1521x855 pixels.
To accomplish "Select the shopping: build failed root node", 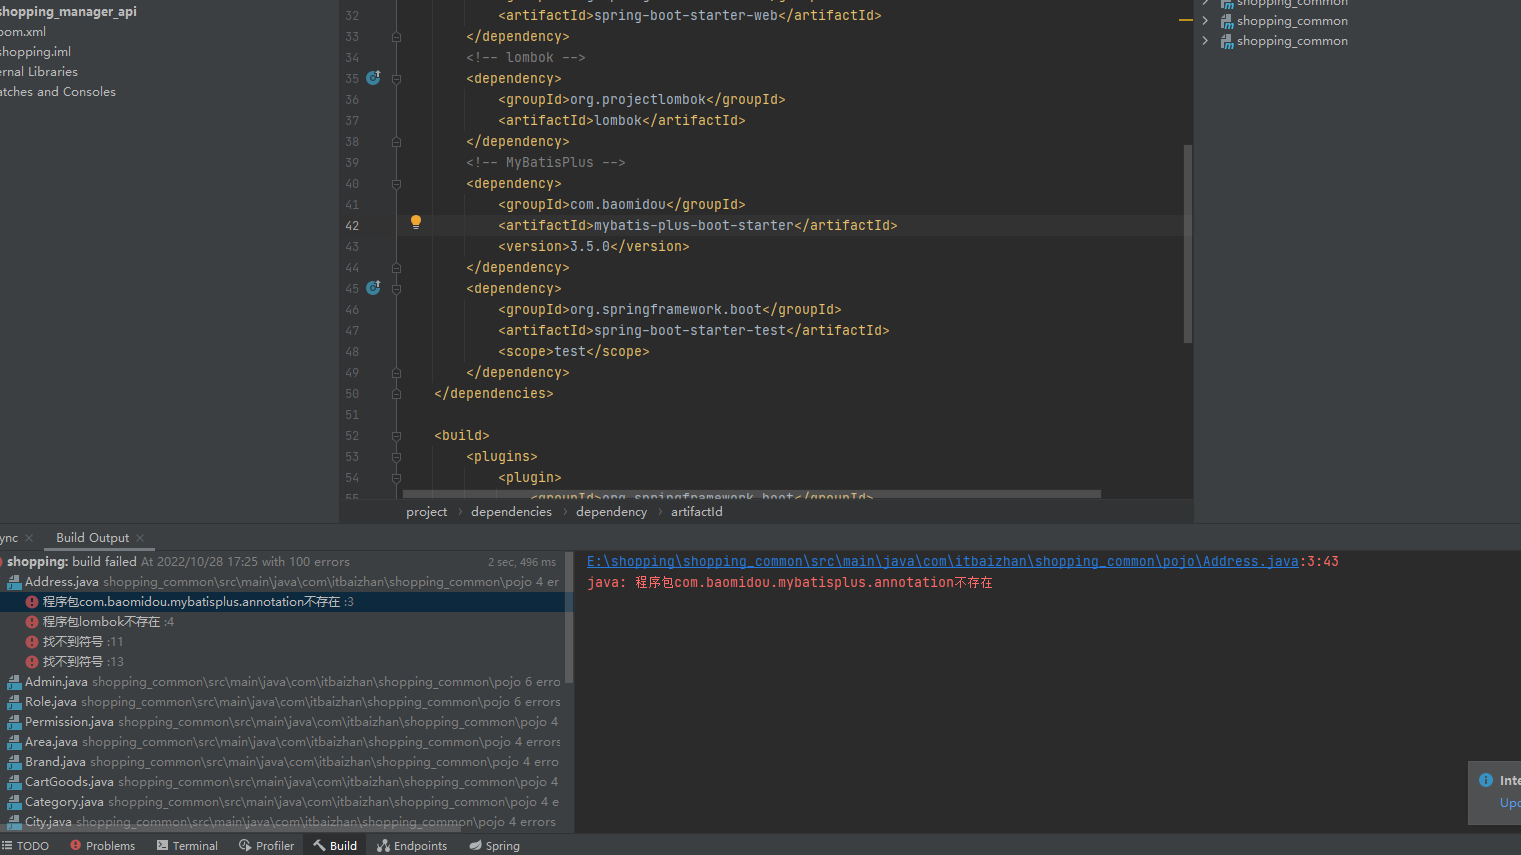I will (x=280, y=562).
